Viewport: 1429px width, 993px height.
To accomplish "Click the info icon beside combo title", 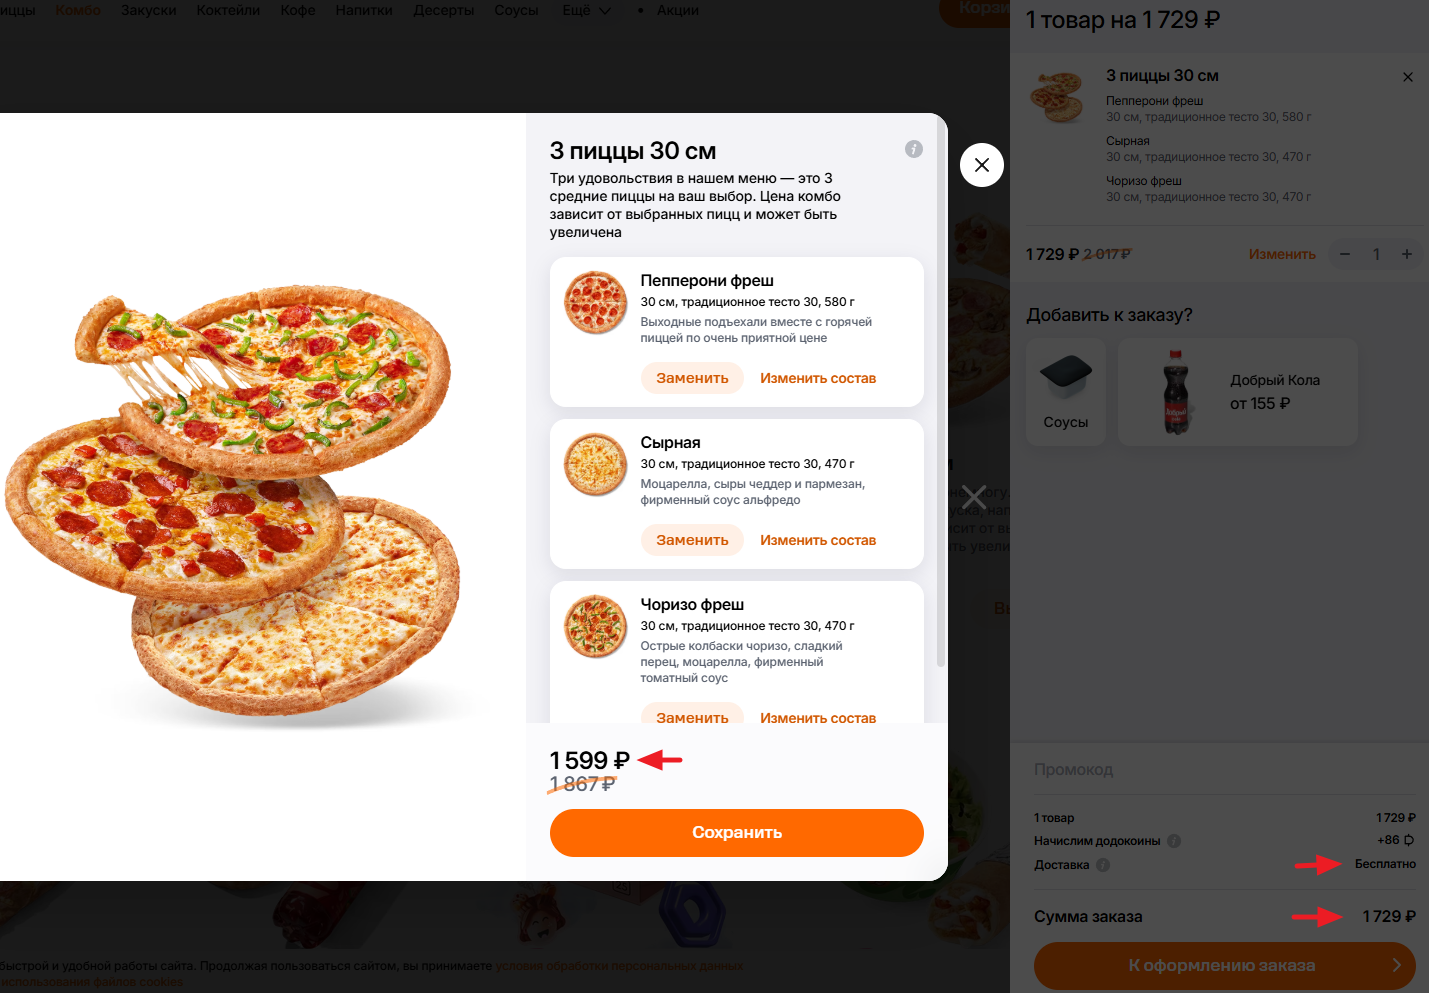I will coord(913,149).
